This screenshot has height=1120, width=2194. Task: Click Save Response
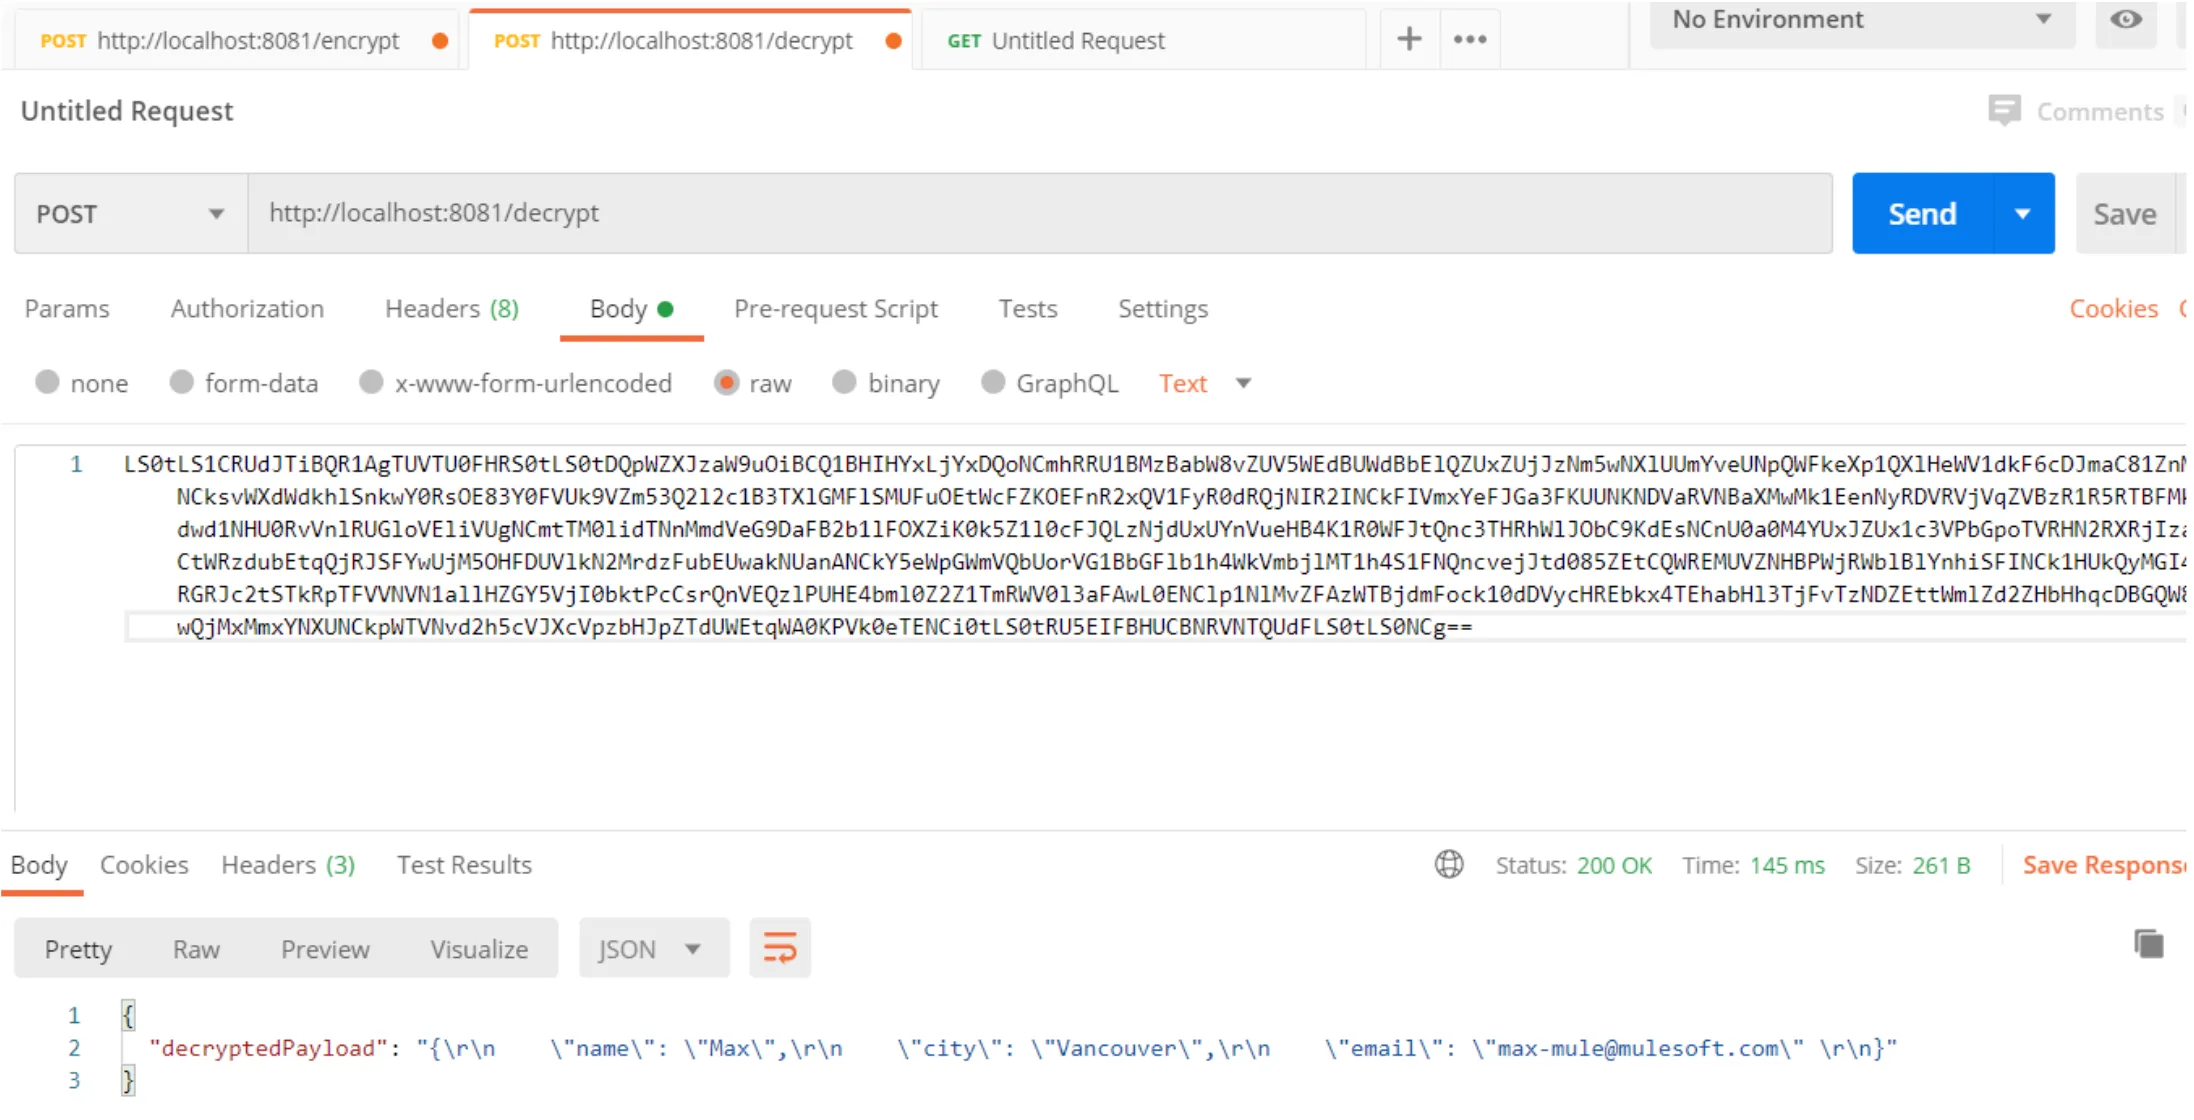tap(2104, 864)
